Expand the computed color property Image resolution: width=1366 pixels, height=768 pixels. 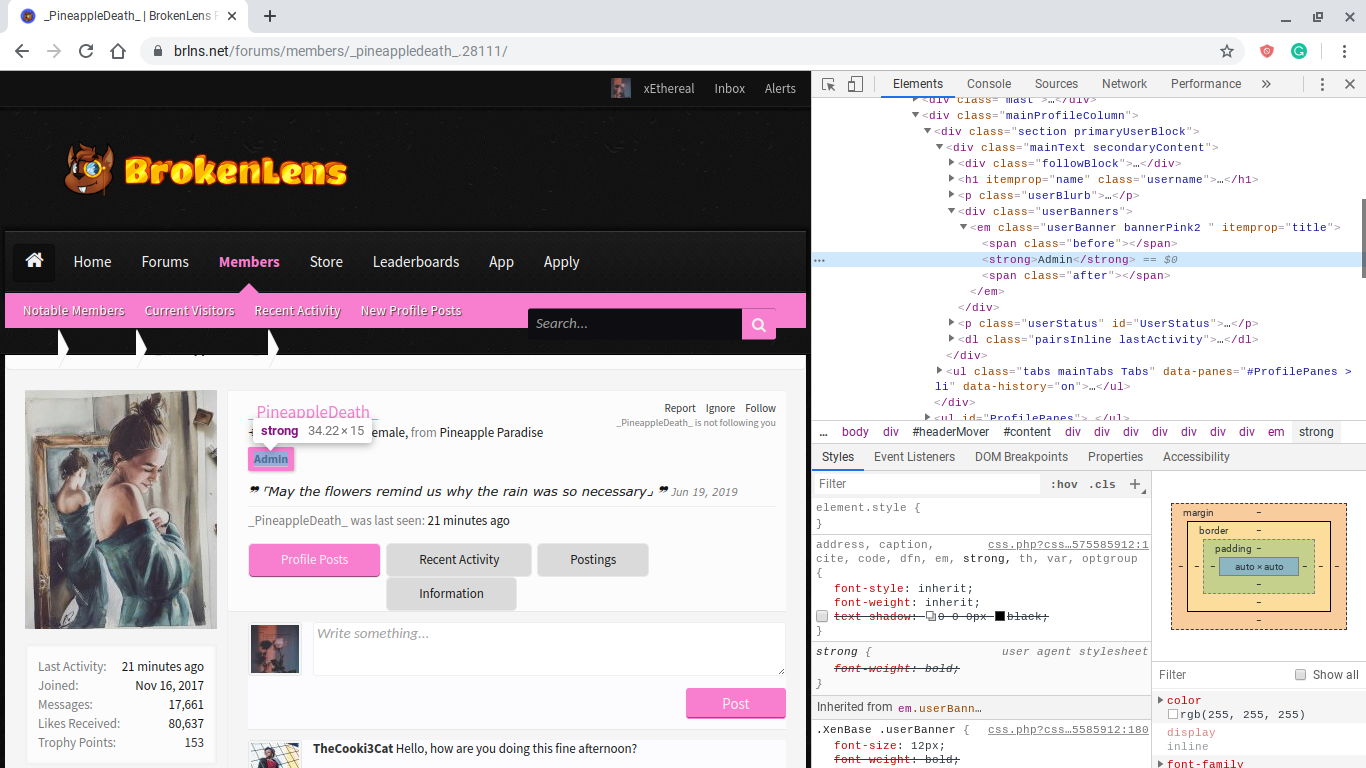pyautogui.click(x=1160, y=700)
